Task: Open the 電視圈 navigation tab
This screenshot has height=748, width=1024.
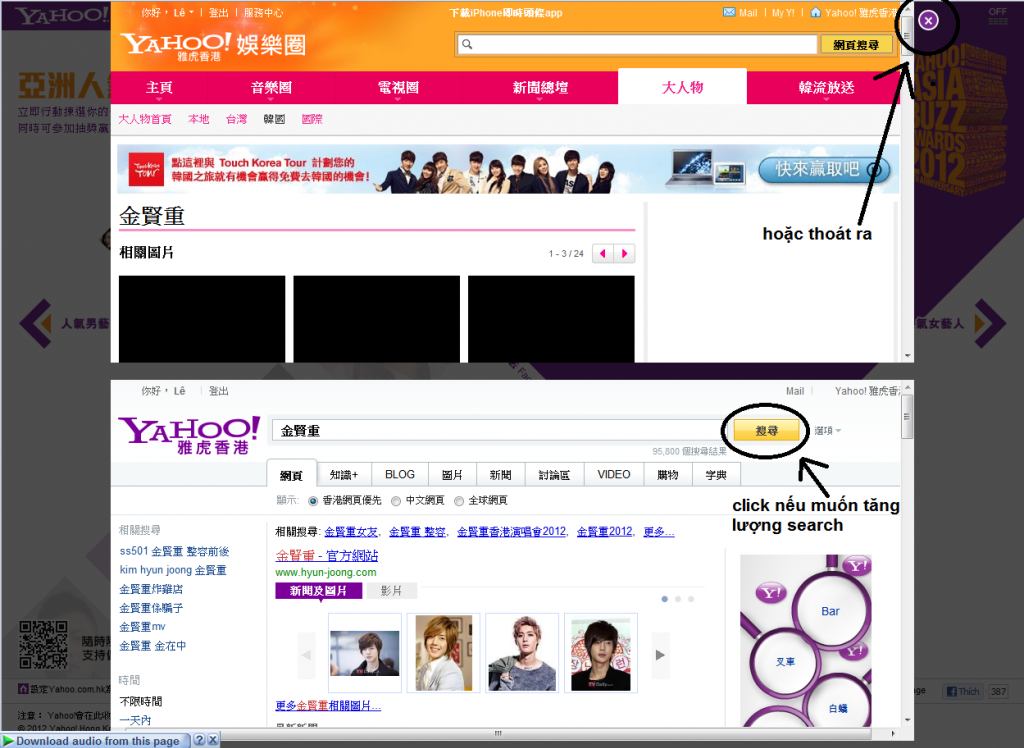Action: pos(398,88)
